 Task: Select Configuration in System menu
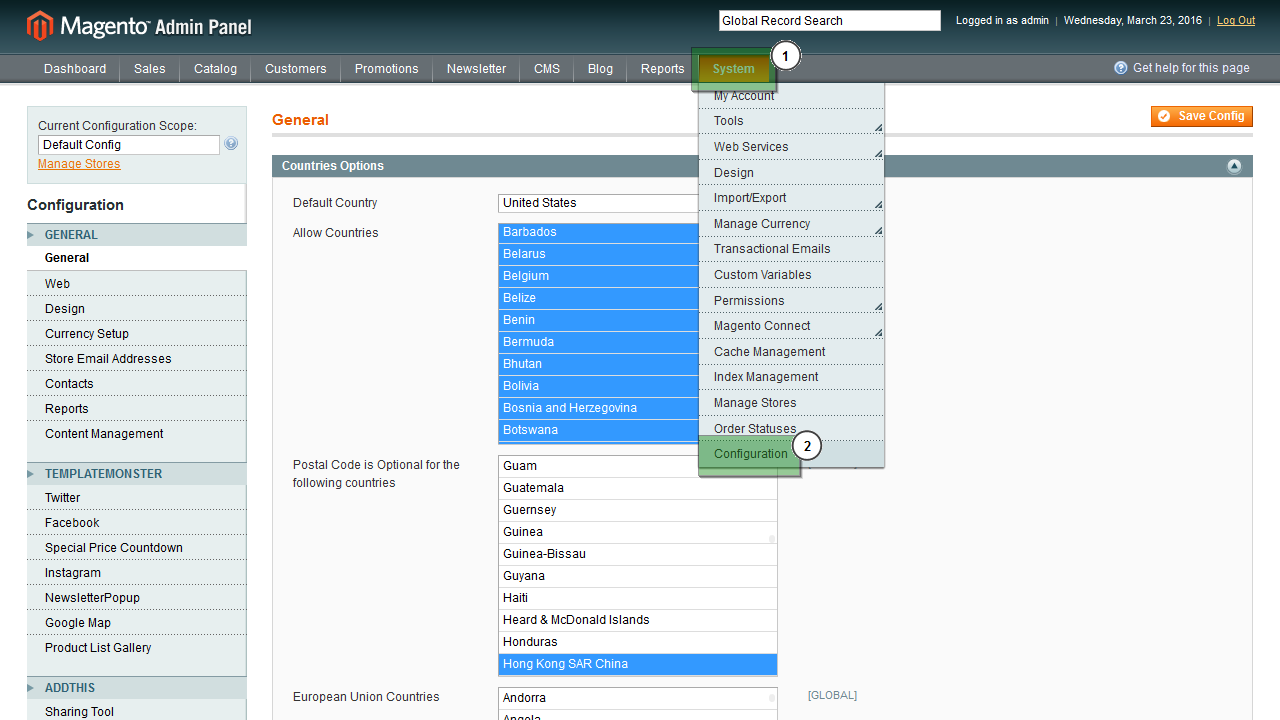tap(791, 454)
